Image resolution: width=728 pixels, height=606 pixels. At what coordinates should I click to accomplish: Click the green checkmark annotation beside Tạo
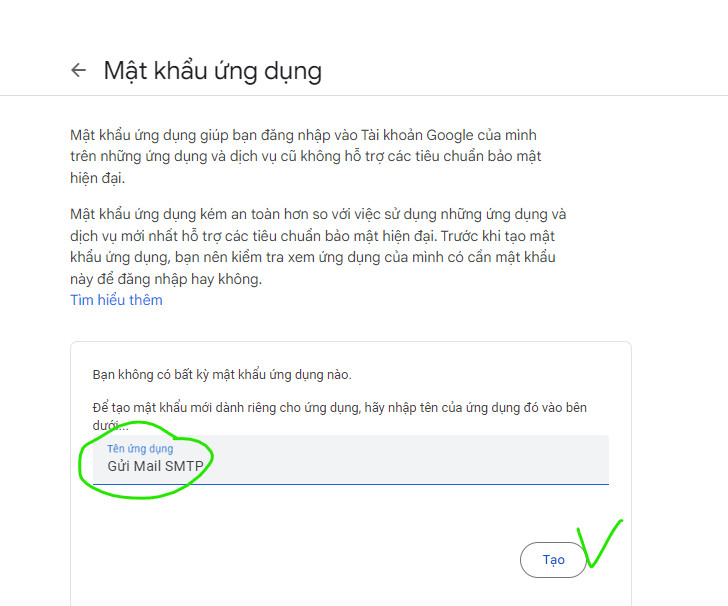600,542
